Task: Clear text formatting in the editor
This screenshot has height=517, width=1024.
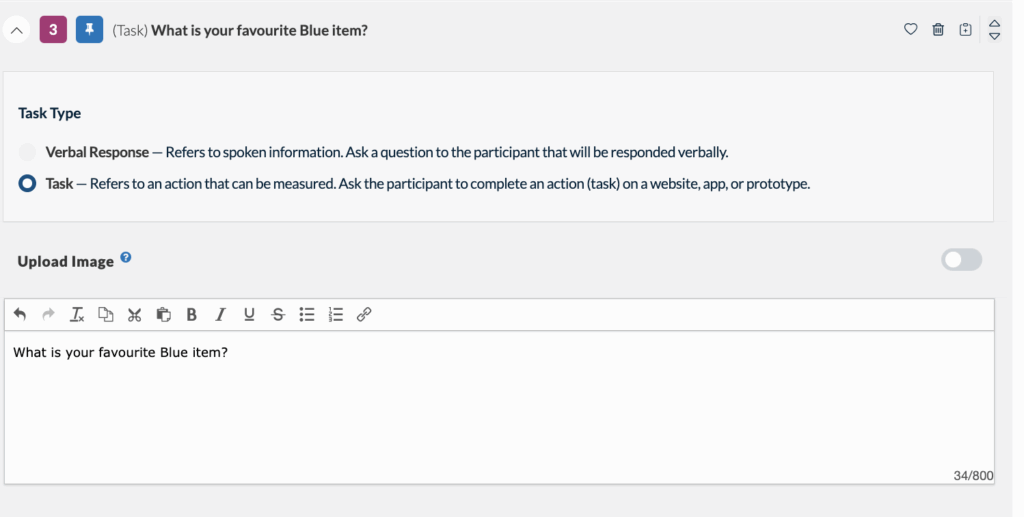Action: point(77,315)
